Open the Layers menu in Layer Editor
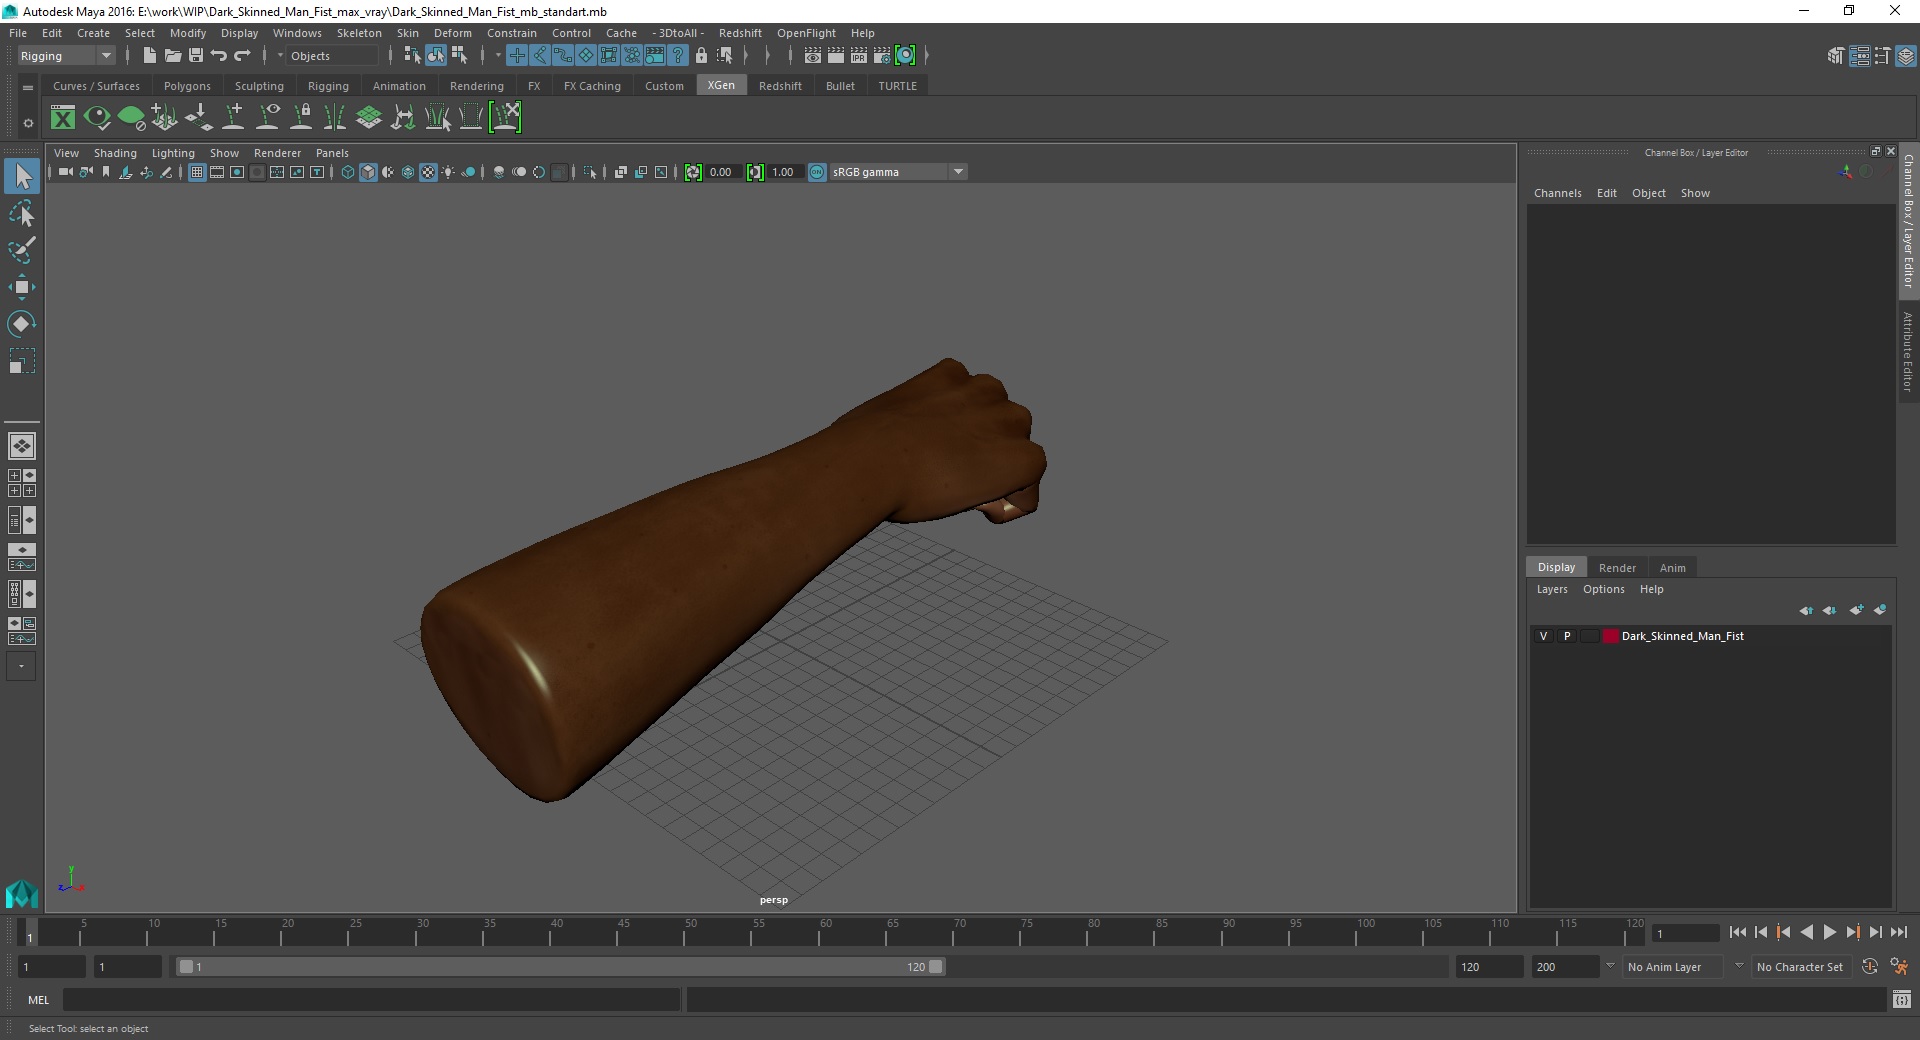Image resolution: width=1920 pixels, height=1040 pixels. (1552, 589)
